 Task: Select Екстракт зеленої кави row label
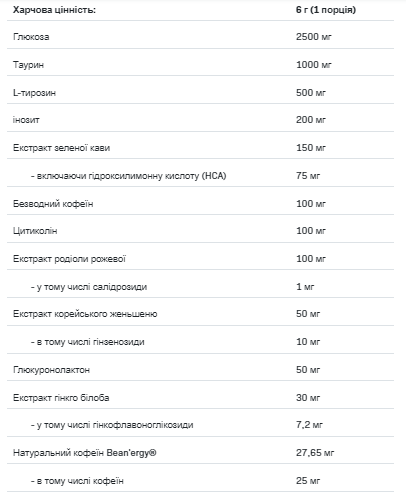coord(61,148)
